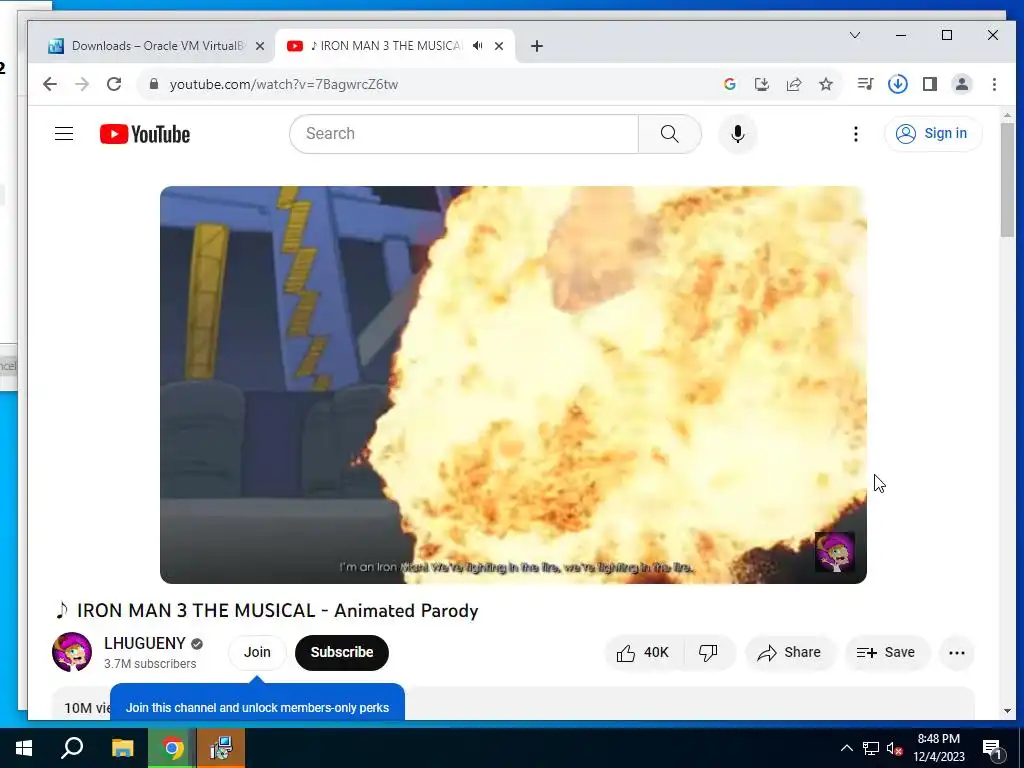Open the YouTube guide hamburger menu

tap(64, 134)
